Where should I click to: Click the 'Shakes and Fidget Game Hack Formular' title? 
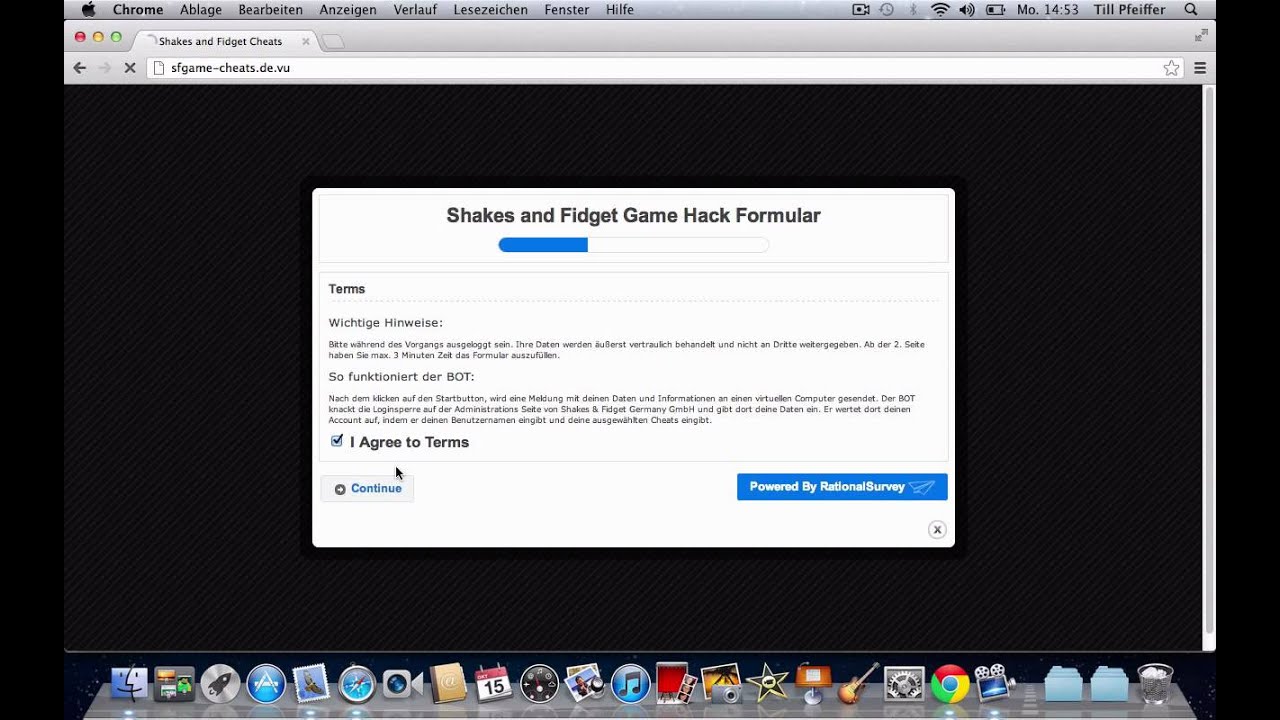[x=633, y=215]
